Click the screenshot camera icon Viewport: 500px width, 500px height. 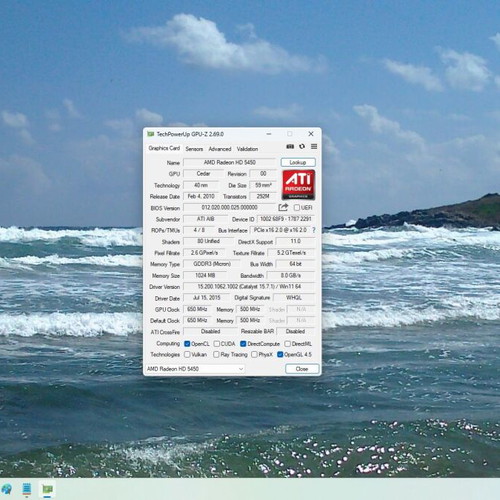pyautogui.click(x=290, y=147)
